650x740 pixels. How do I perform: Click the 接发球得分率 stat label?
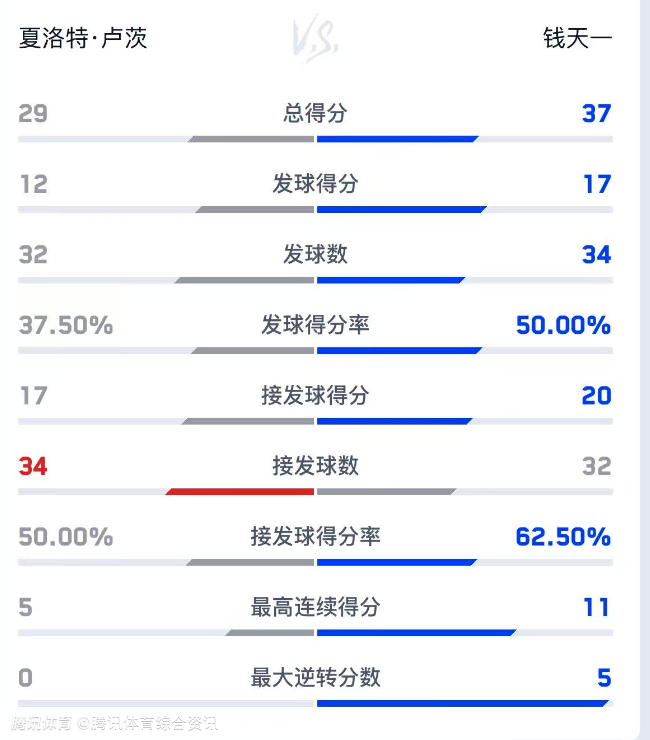(315, 537)
